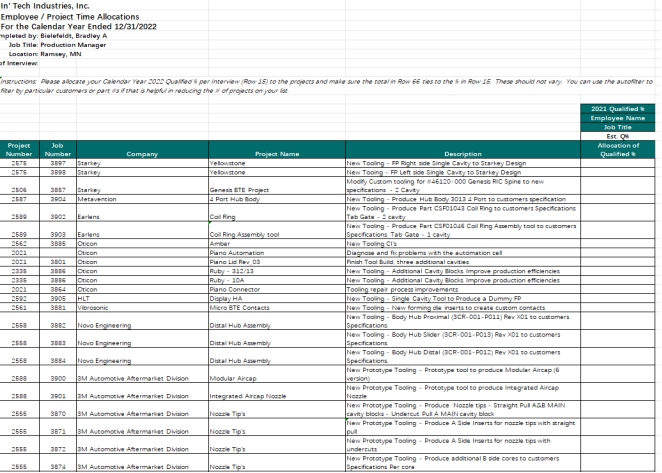This screenshot has width=662, height=473.
Task: Select the 'In' Tech Industries, Inc.' title cell
Action: click(x=45, y=6)
